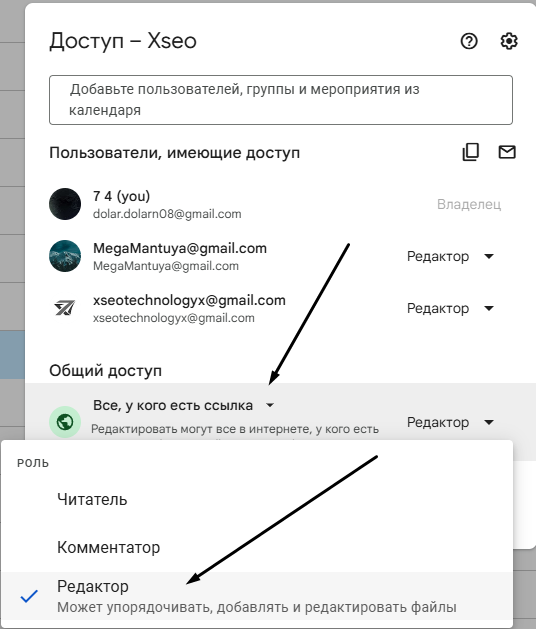The width and height of the screenshot is (536, 629).
Task: Open the 'Все, у кого есть ссылка' dropdown
Action: point(184,405)
